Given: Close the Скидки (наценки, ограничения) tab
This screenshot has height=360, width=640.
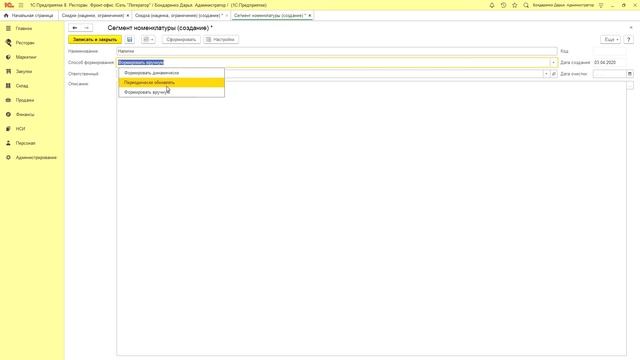Looking at the screenshot, I should 128,16.
